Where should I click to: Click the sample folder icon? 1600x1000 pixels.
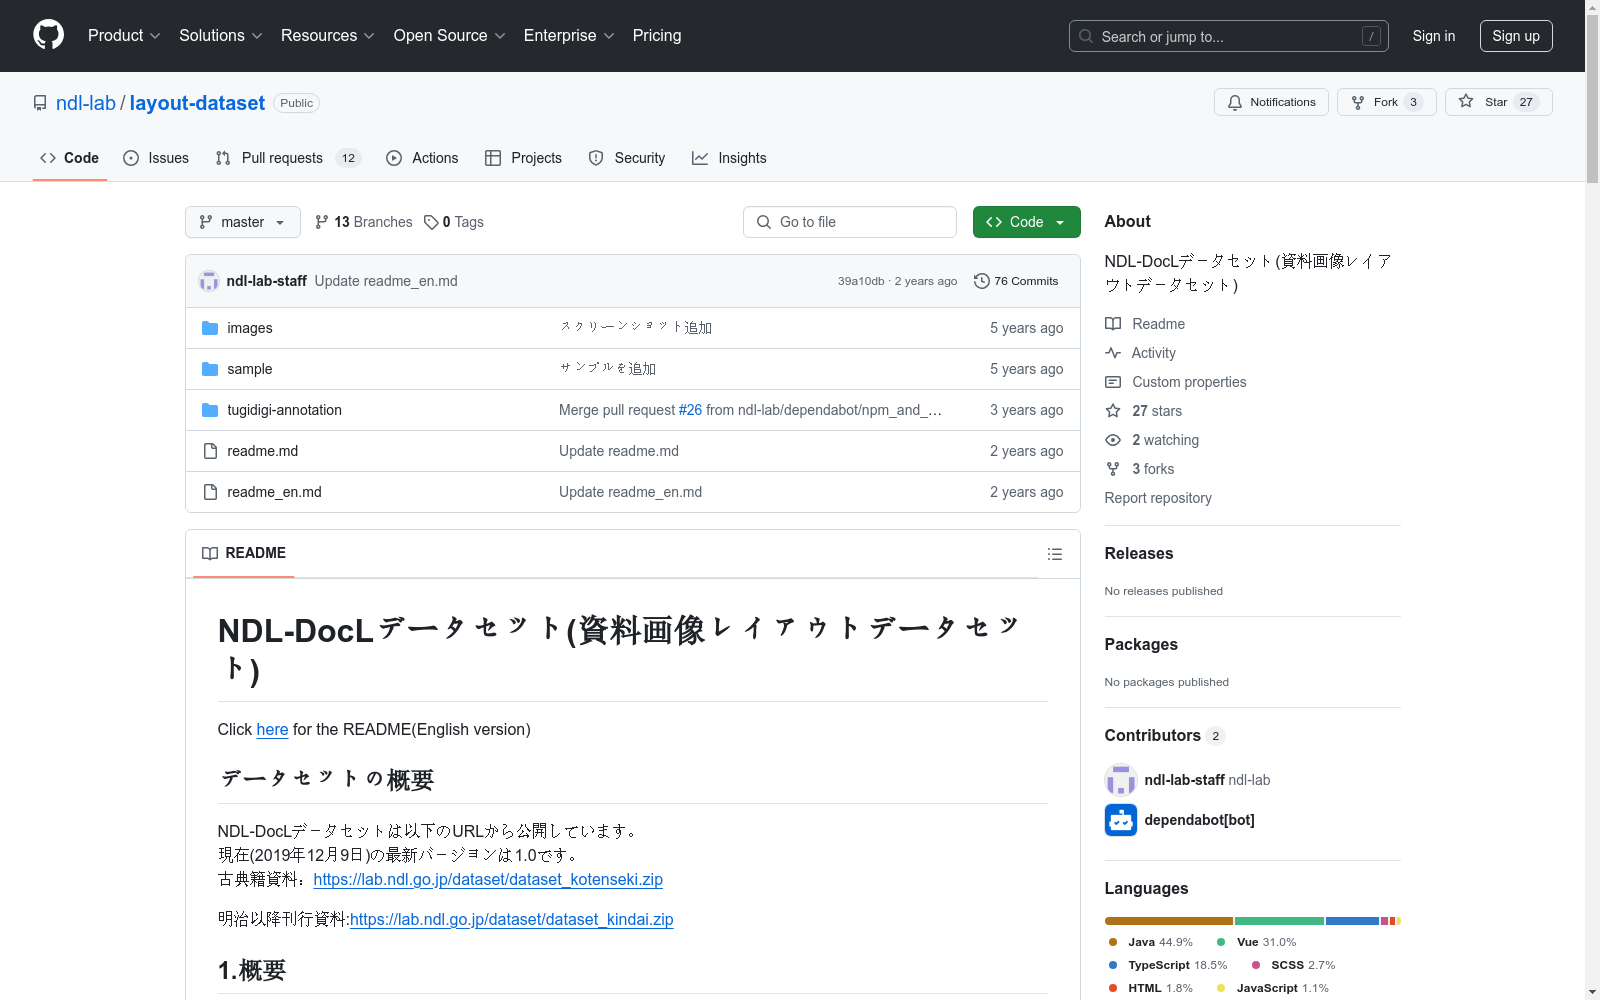[x=210, y=369]
